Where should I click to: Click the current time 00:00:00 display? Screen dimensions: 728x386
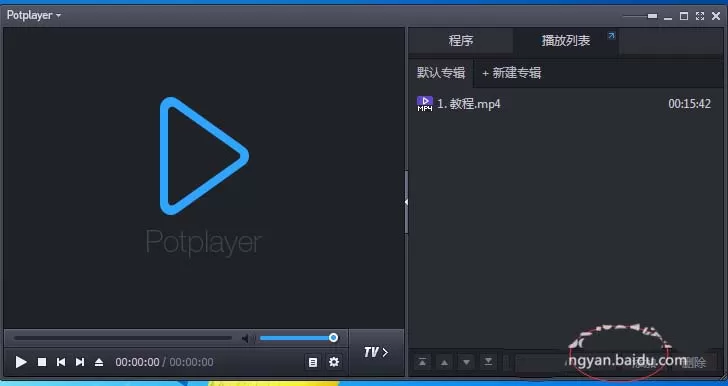[x=137, y=362]
